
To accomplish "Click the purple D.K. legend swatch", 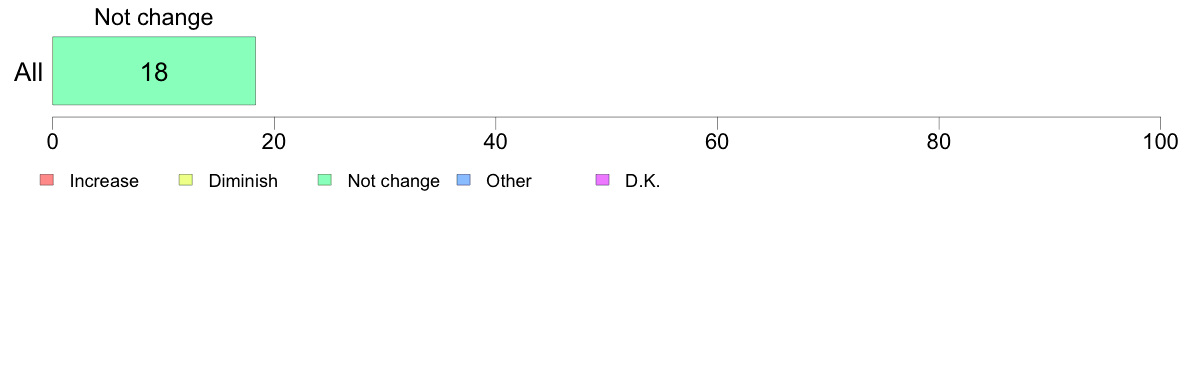I will [x=602, y=180].
